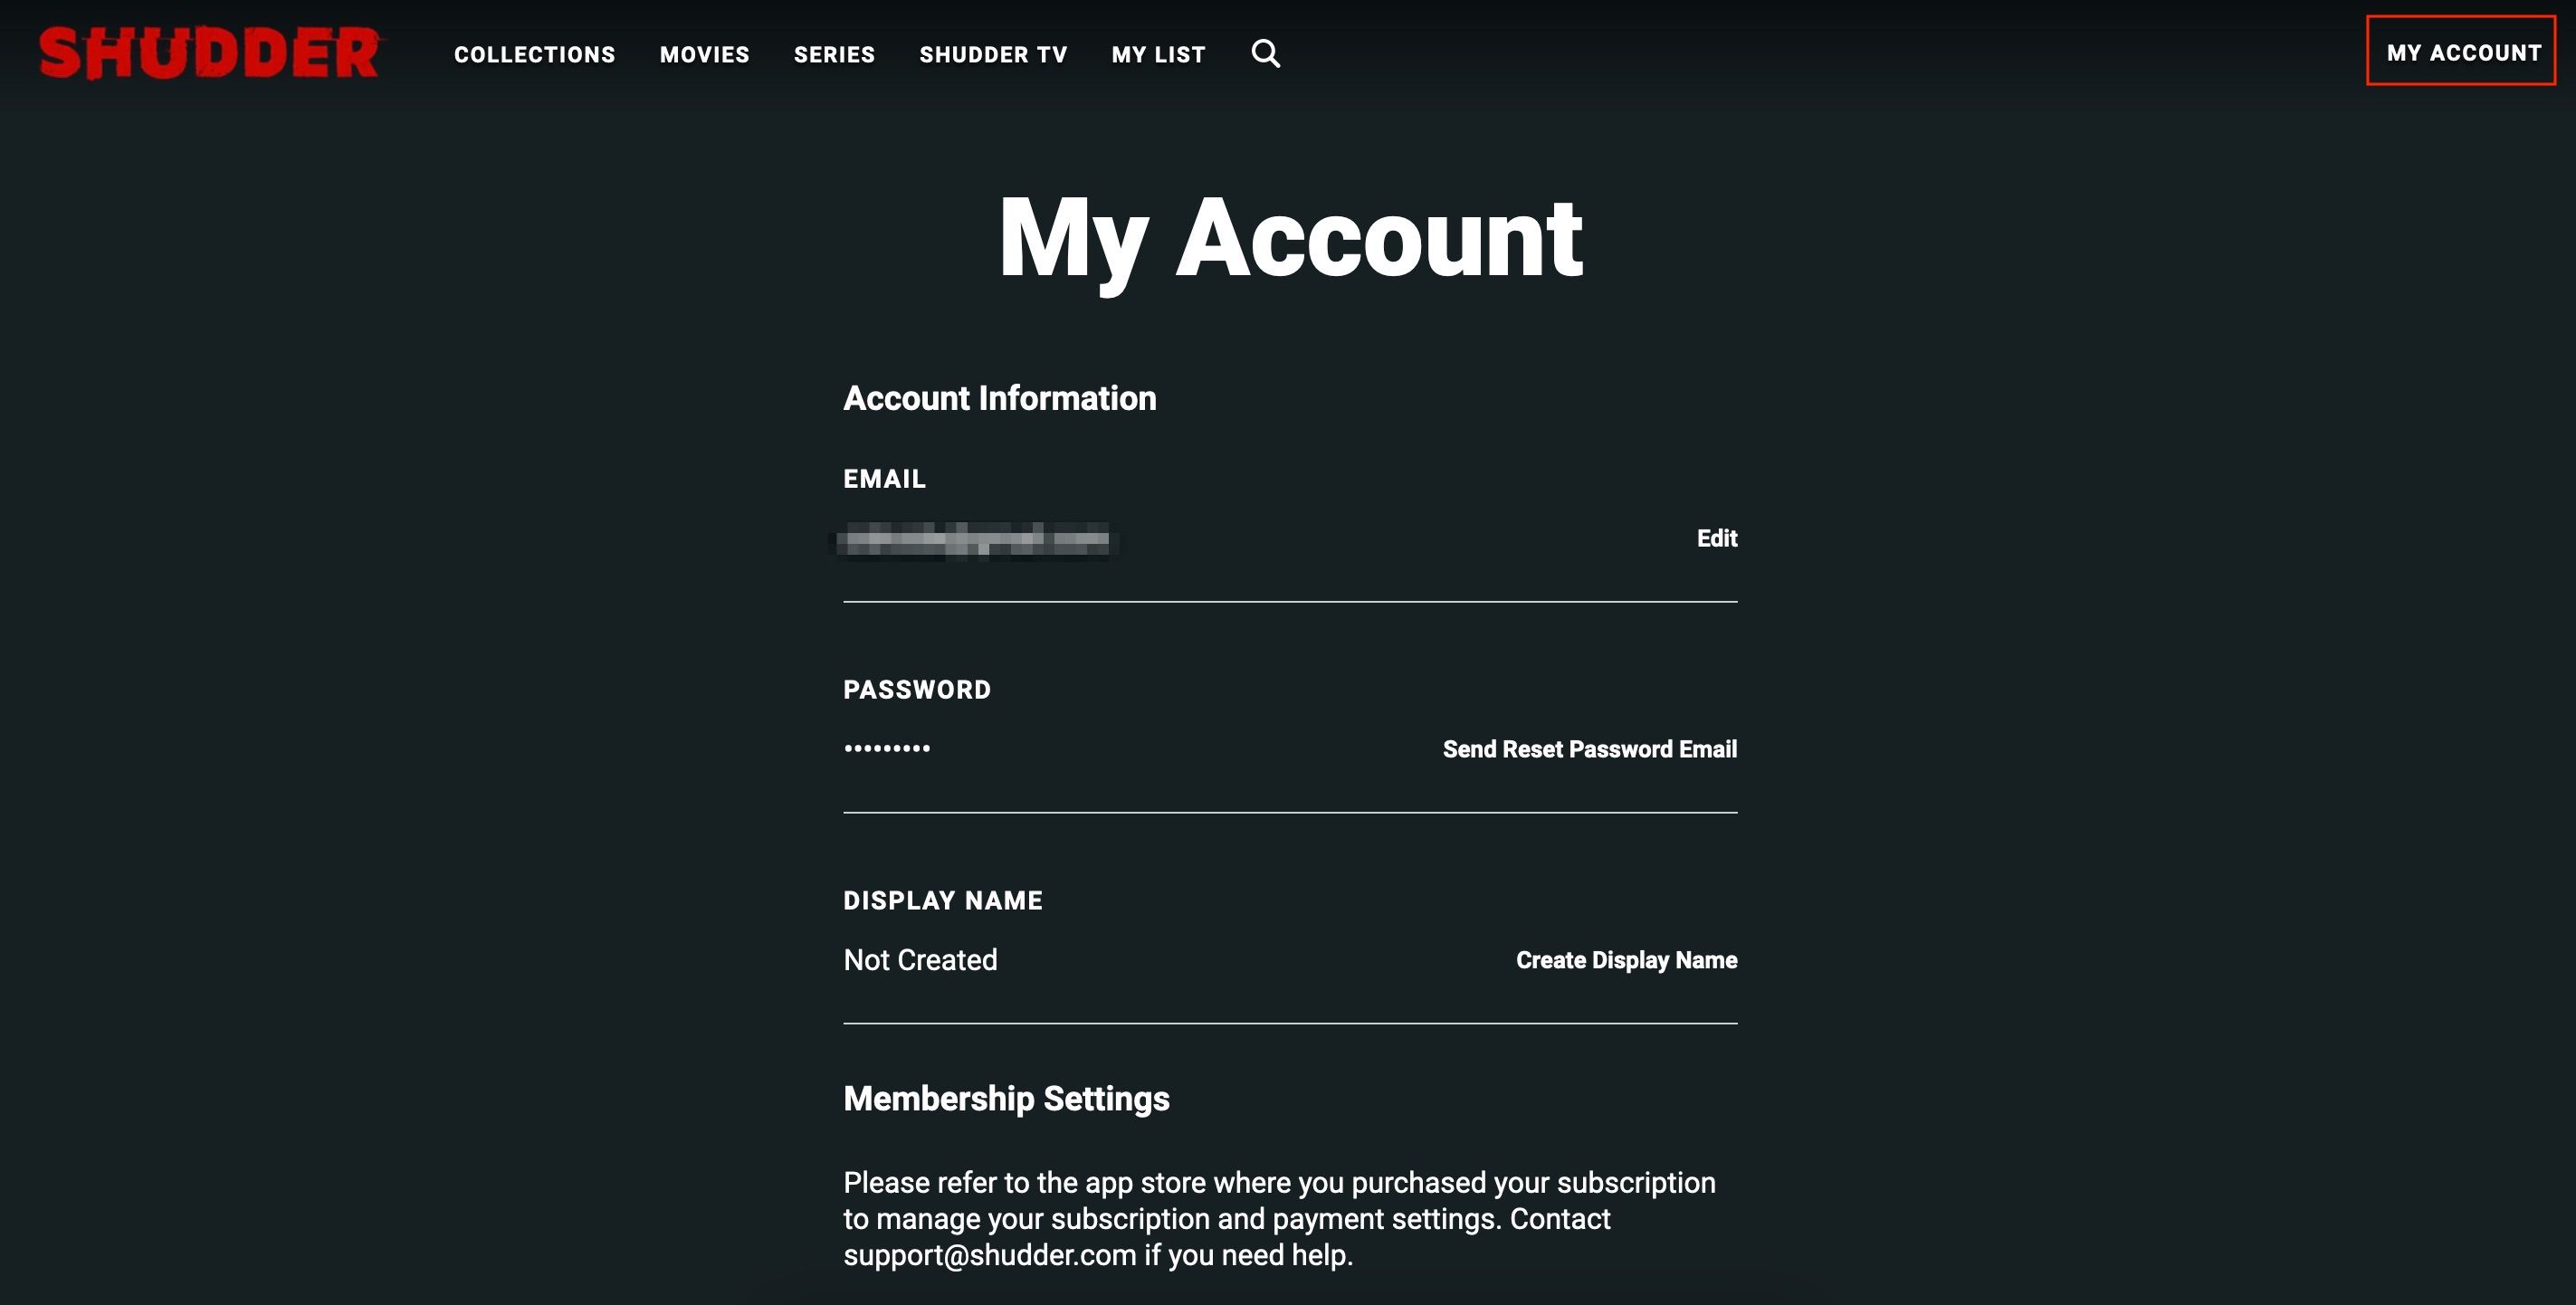Click the Membership Settings heading
2576x1305 pixels.
[x=1006, y=1098]
